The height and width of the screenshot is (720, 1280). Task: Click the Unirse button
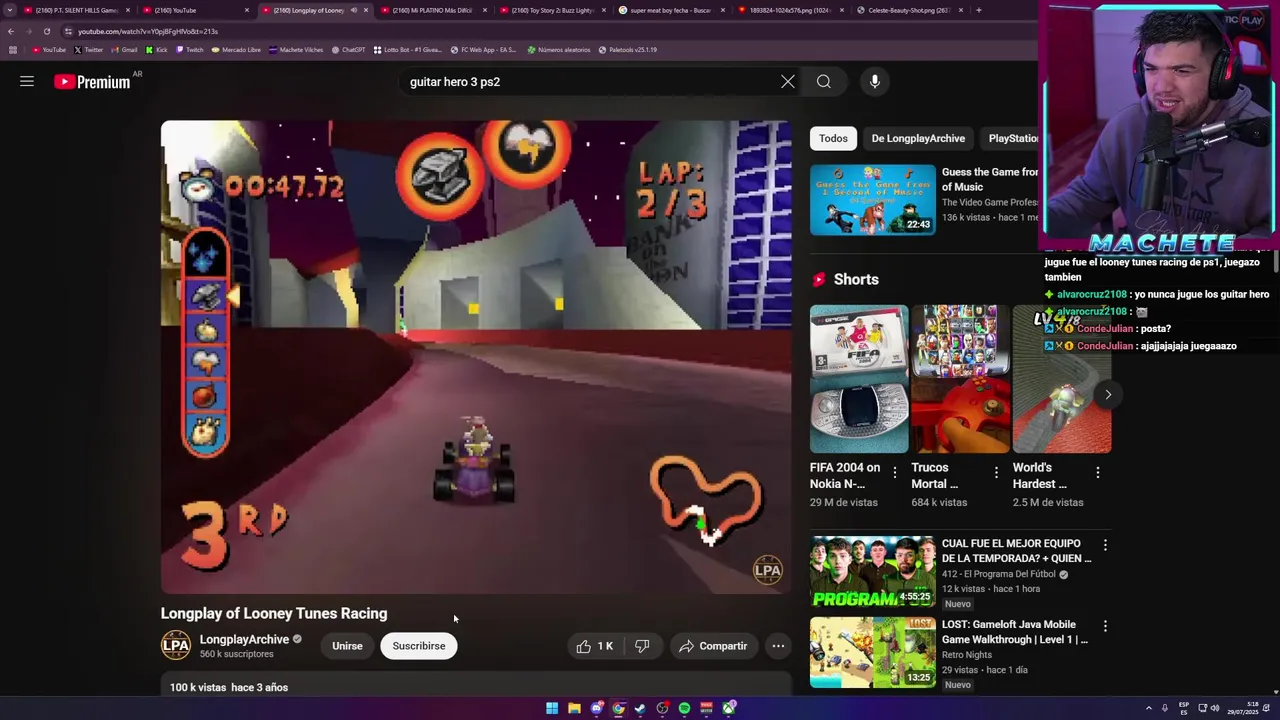(347, 646)
